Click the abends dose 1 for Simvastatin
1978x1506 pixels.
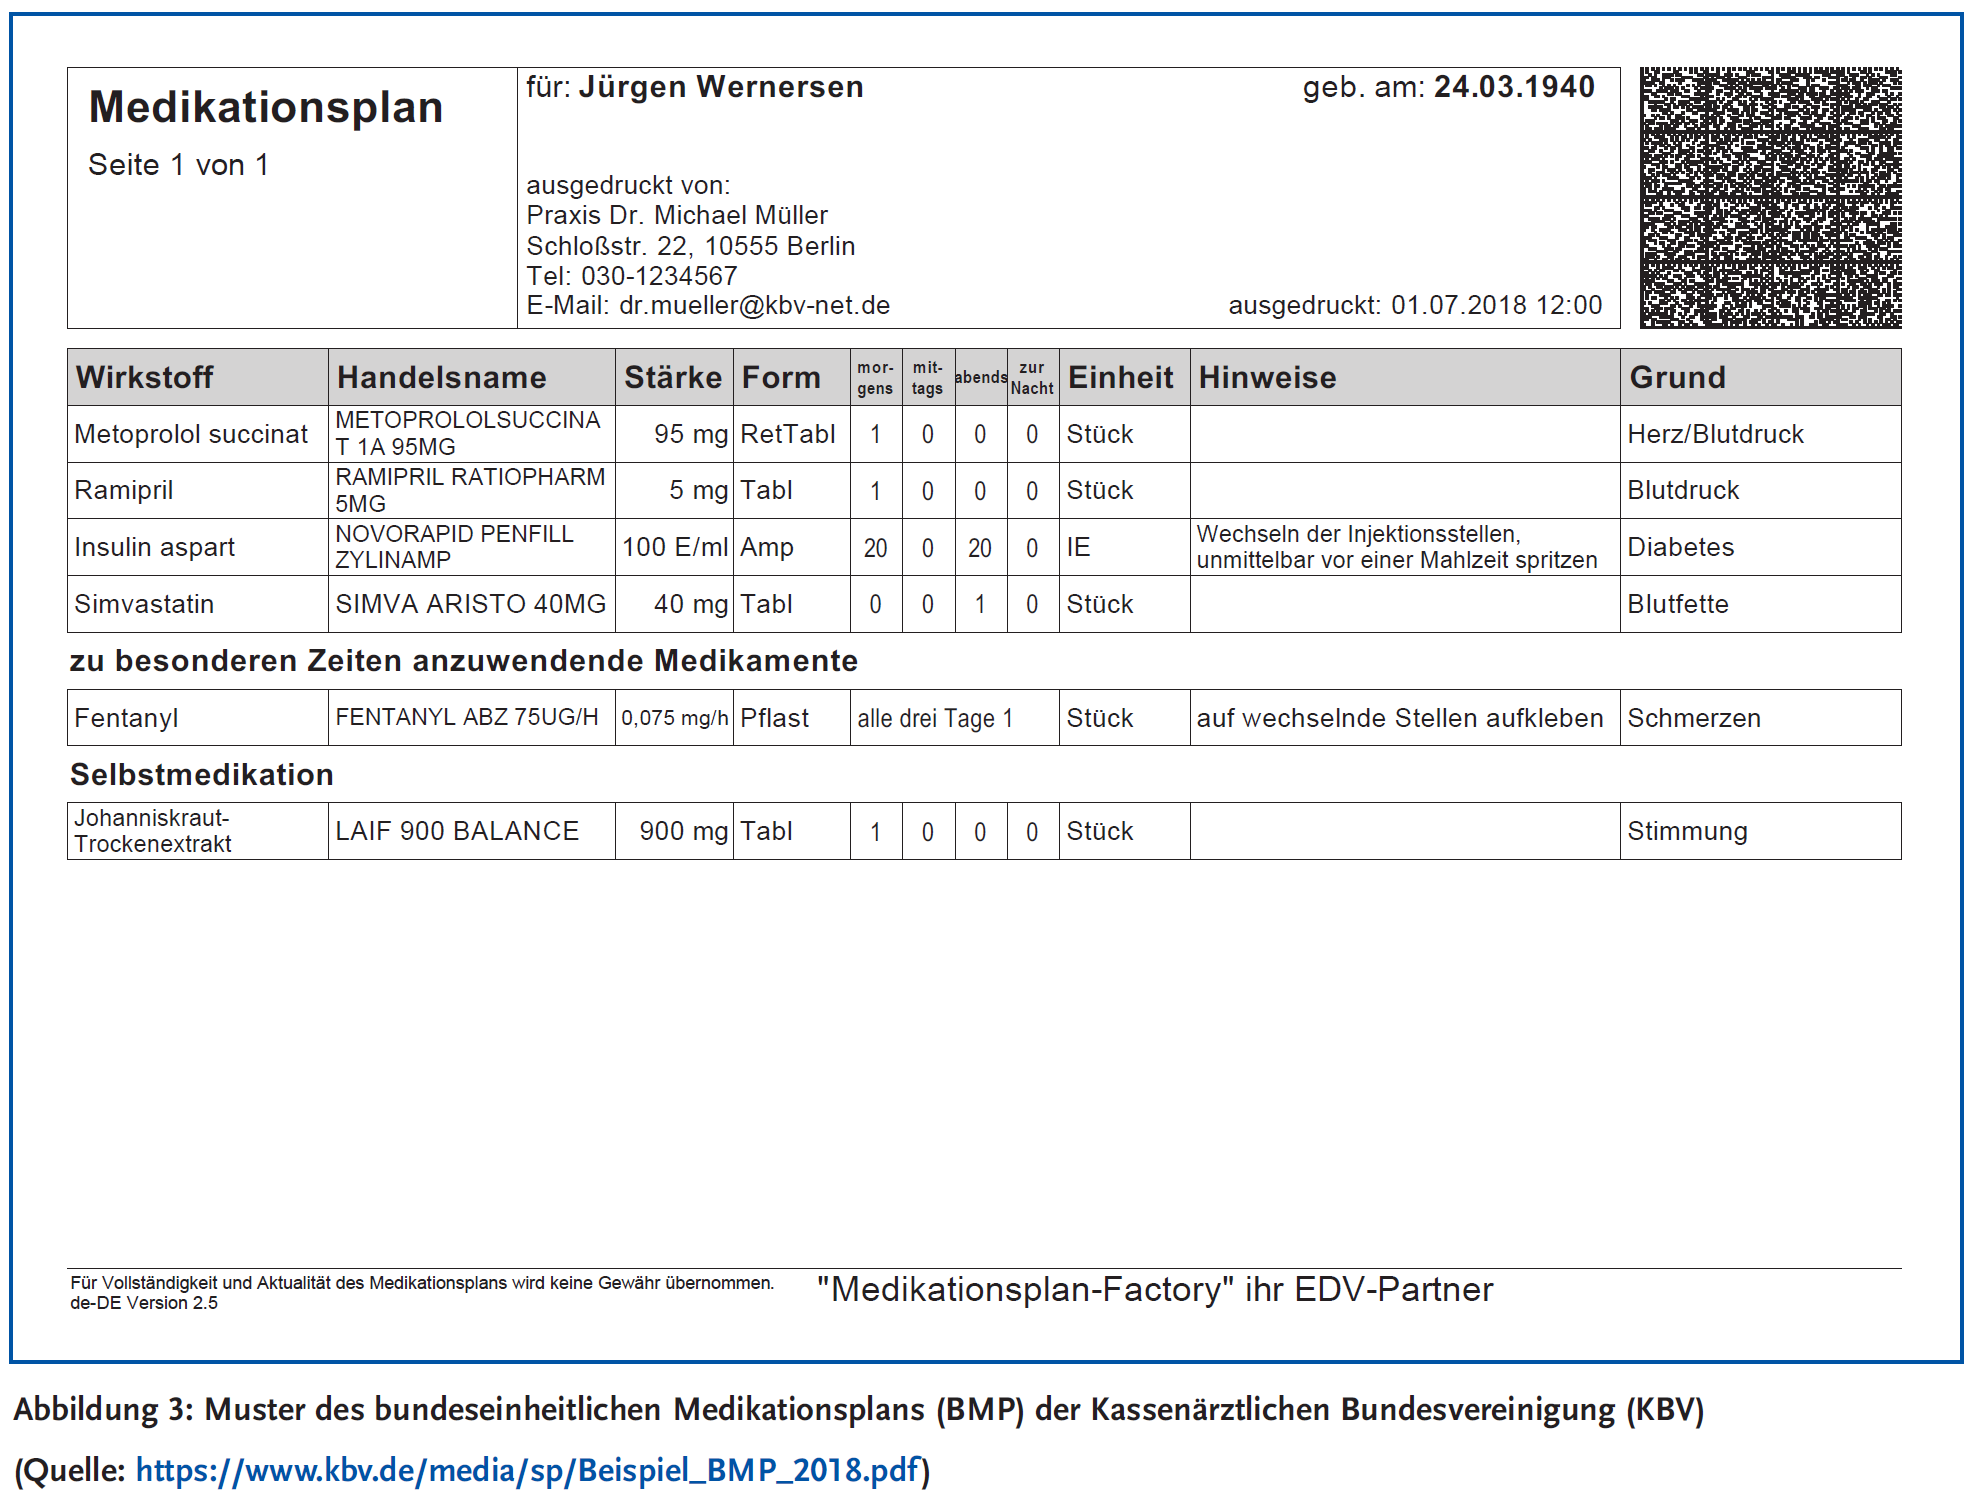(980, 605)
